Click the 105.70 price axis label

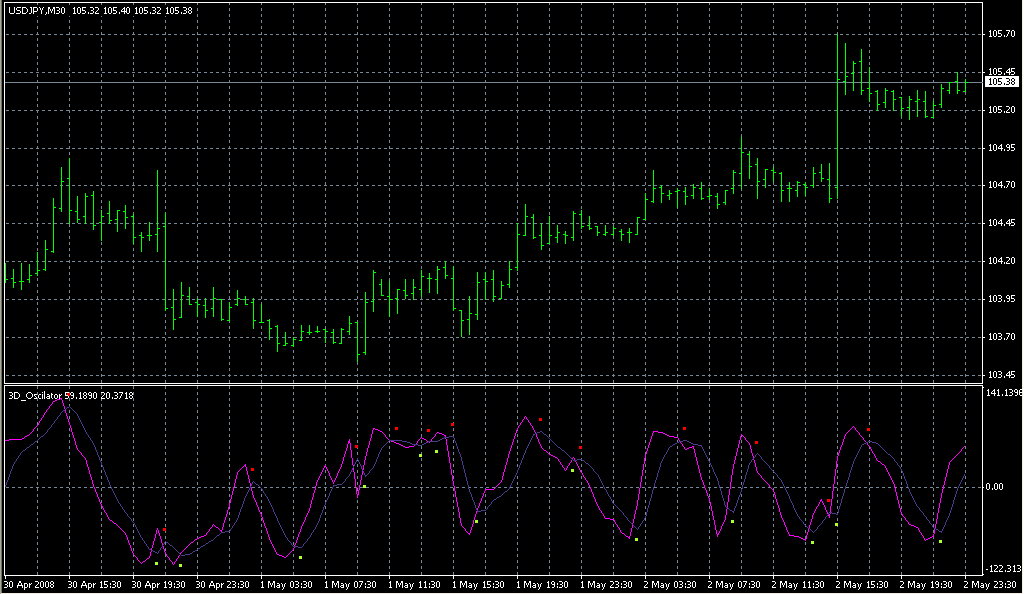click(1001, 34)
